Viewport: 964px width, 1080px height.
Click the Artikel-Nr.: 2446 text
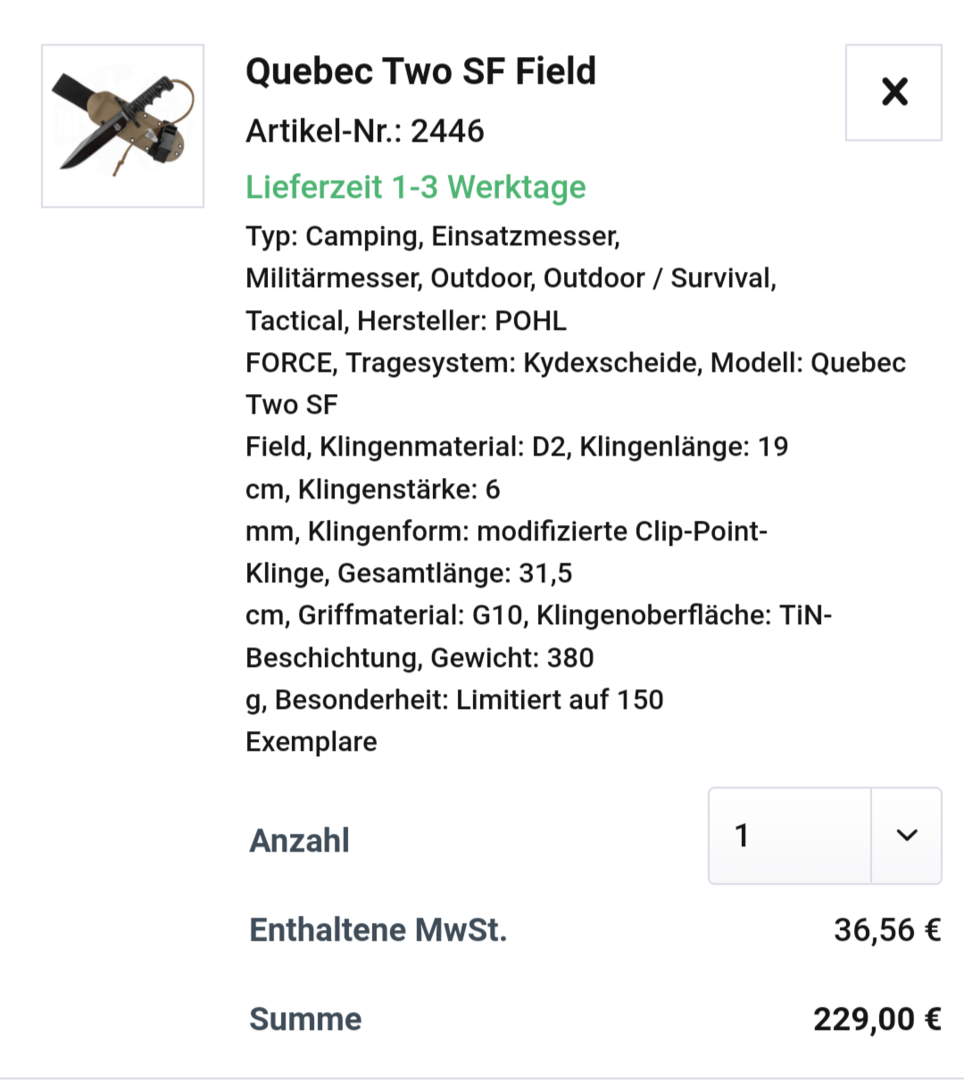(x=364, y=130)
